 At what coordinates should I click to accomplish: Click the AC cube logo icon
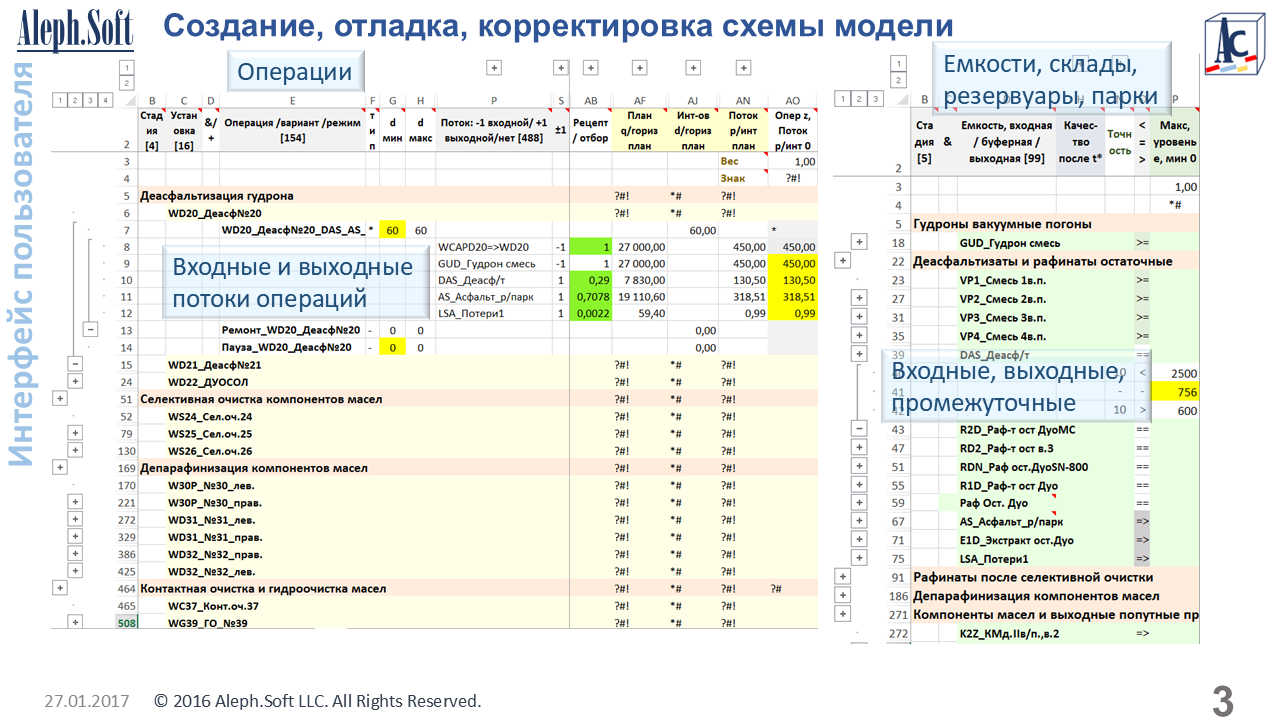point(1229,46)
